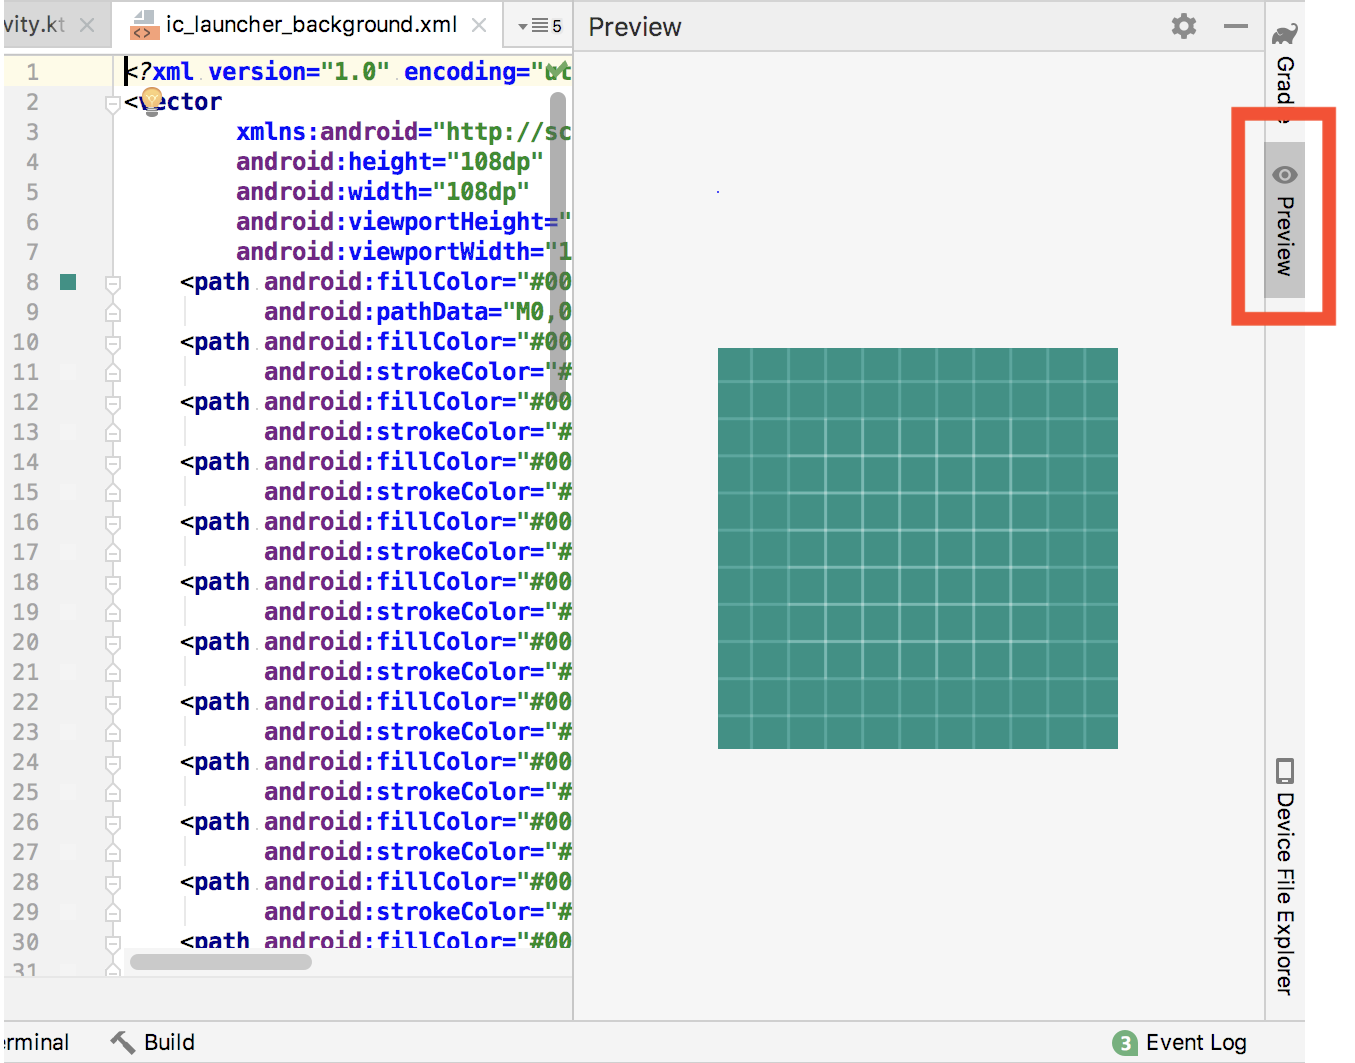Image resolution: width=1355 pixels, height=1063 pixels.
Task: Collapse the vector tag fold on line 2
Action: coord(113,102)
